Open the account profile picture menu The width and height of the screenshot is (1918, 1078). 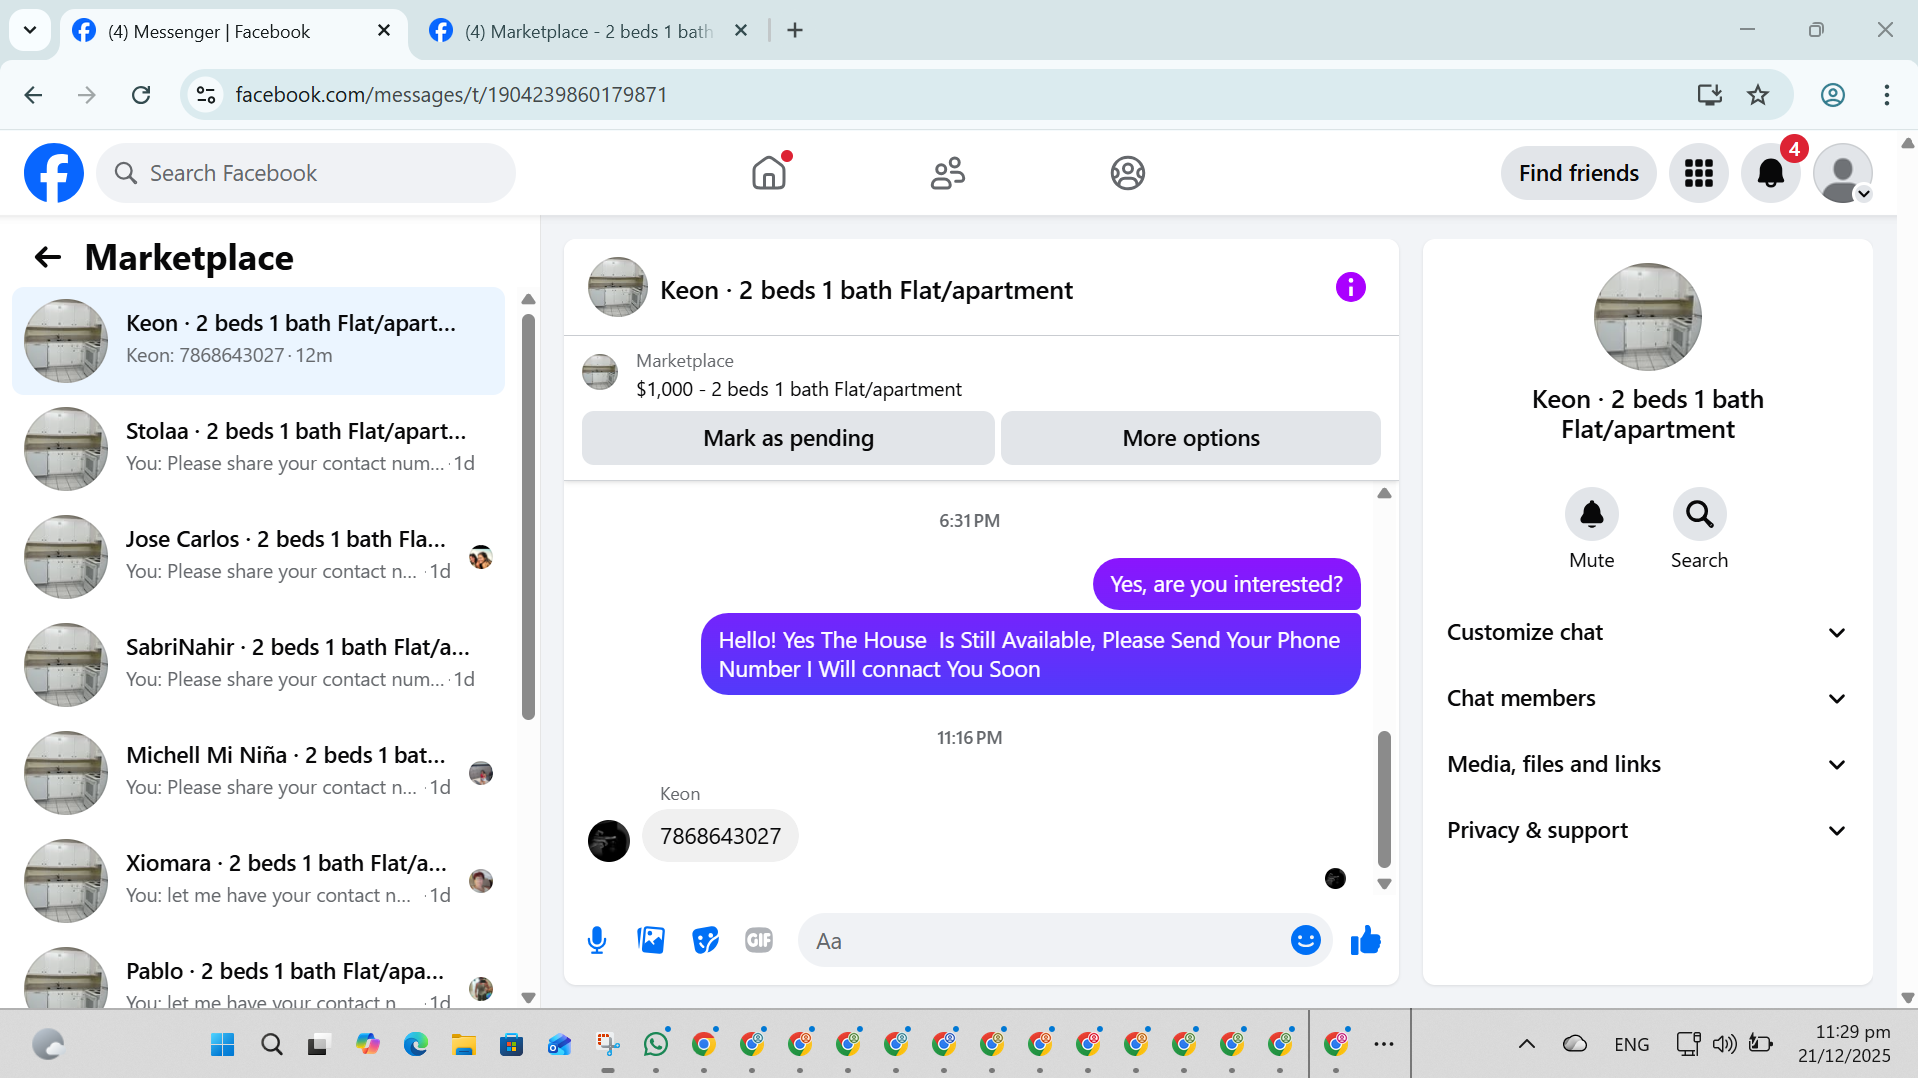1843,173
